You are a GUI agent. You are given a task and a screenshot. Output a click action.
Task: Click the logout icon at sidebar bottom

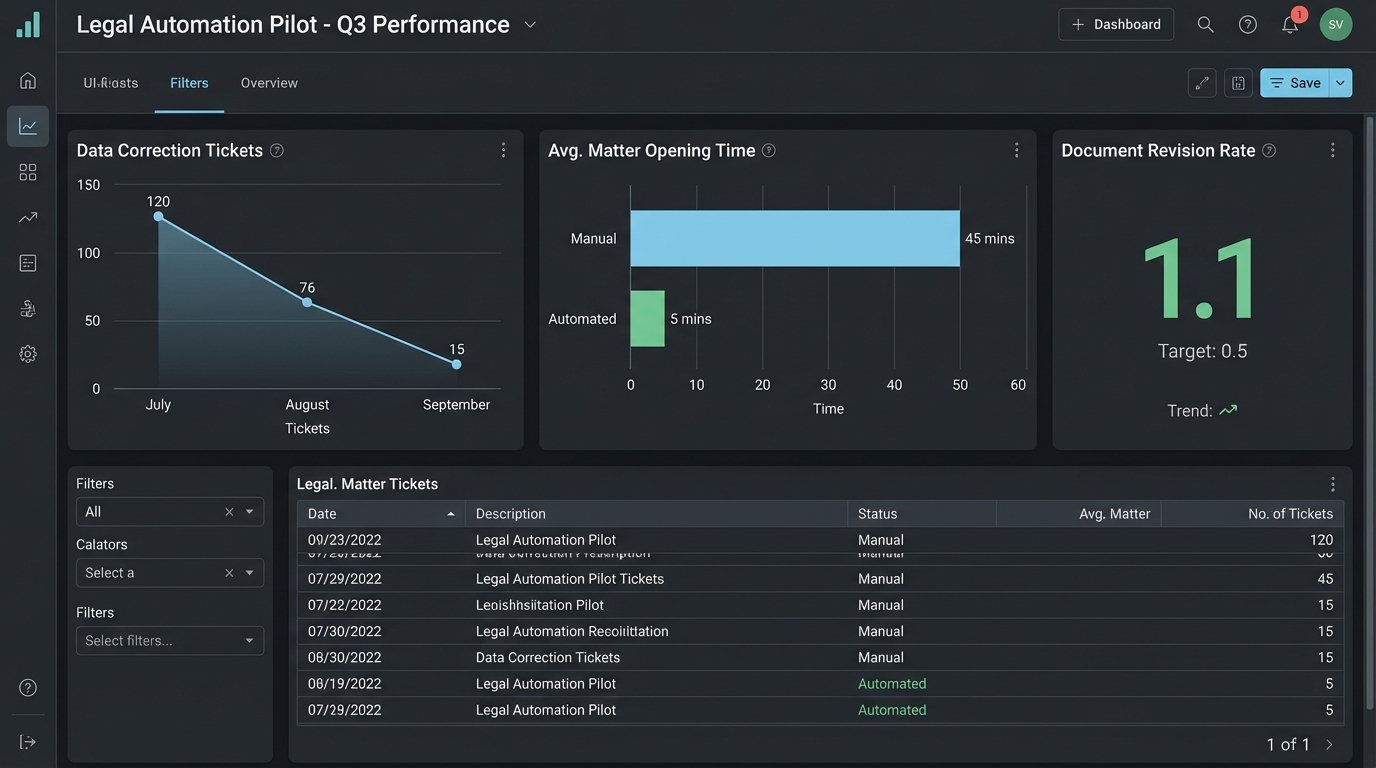(x=26, y=740)
